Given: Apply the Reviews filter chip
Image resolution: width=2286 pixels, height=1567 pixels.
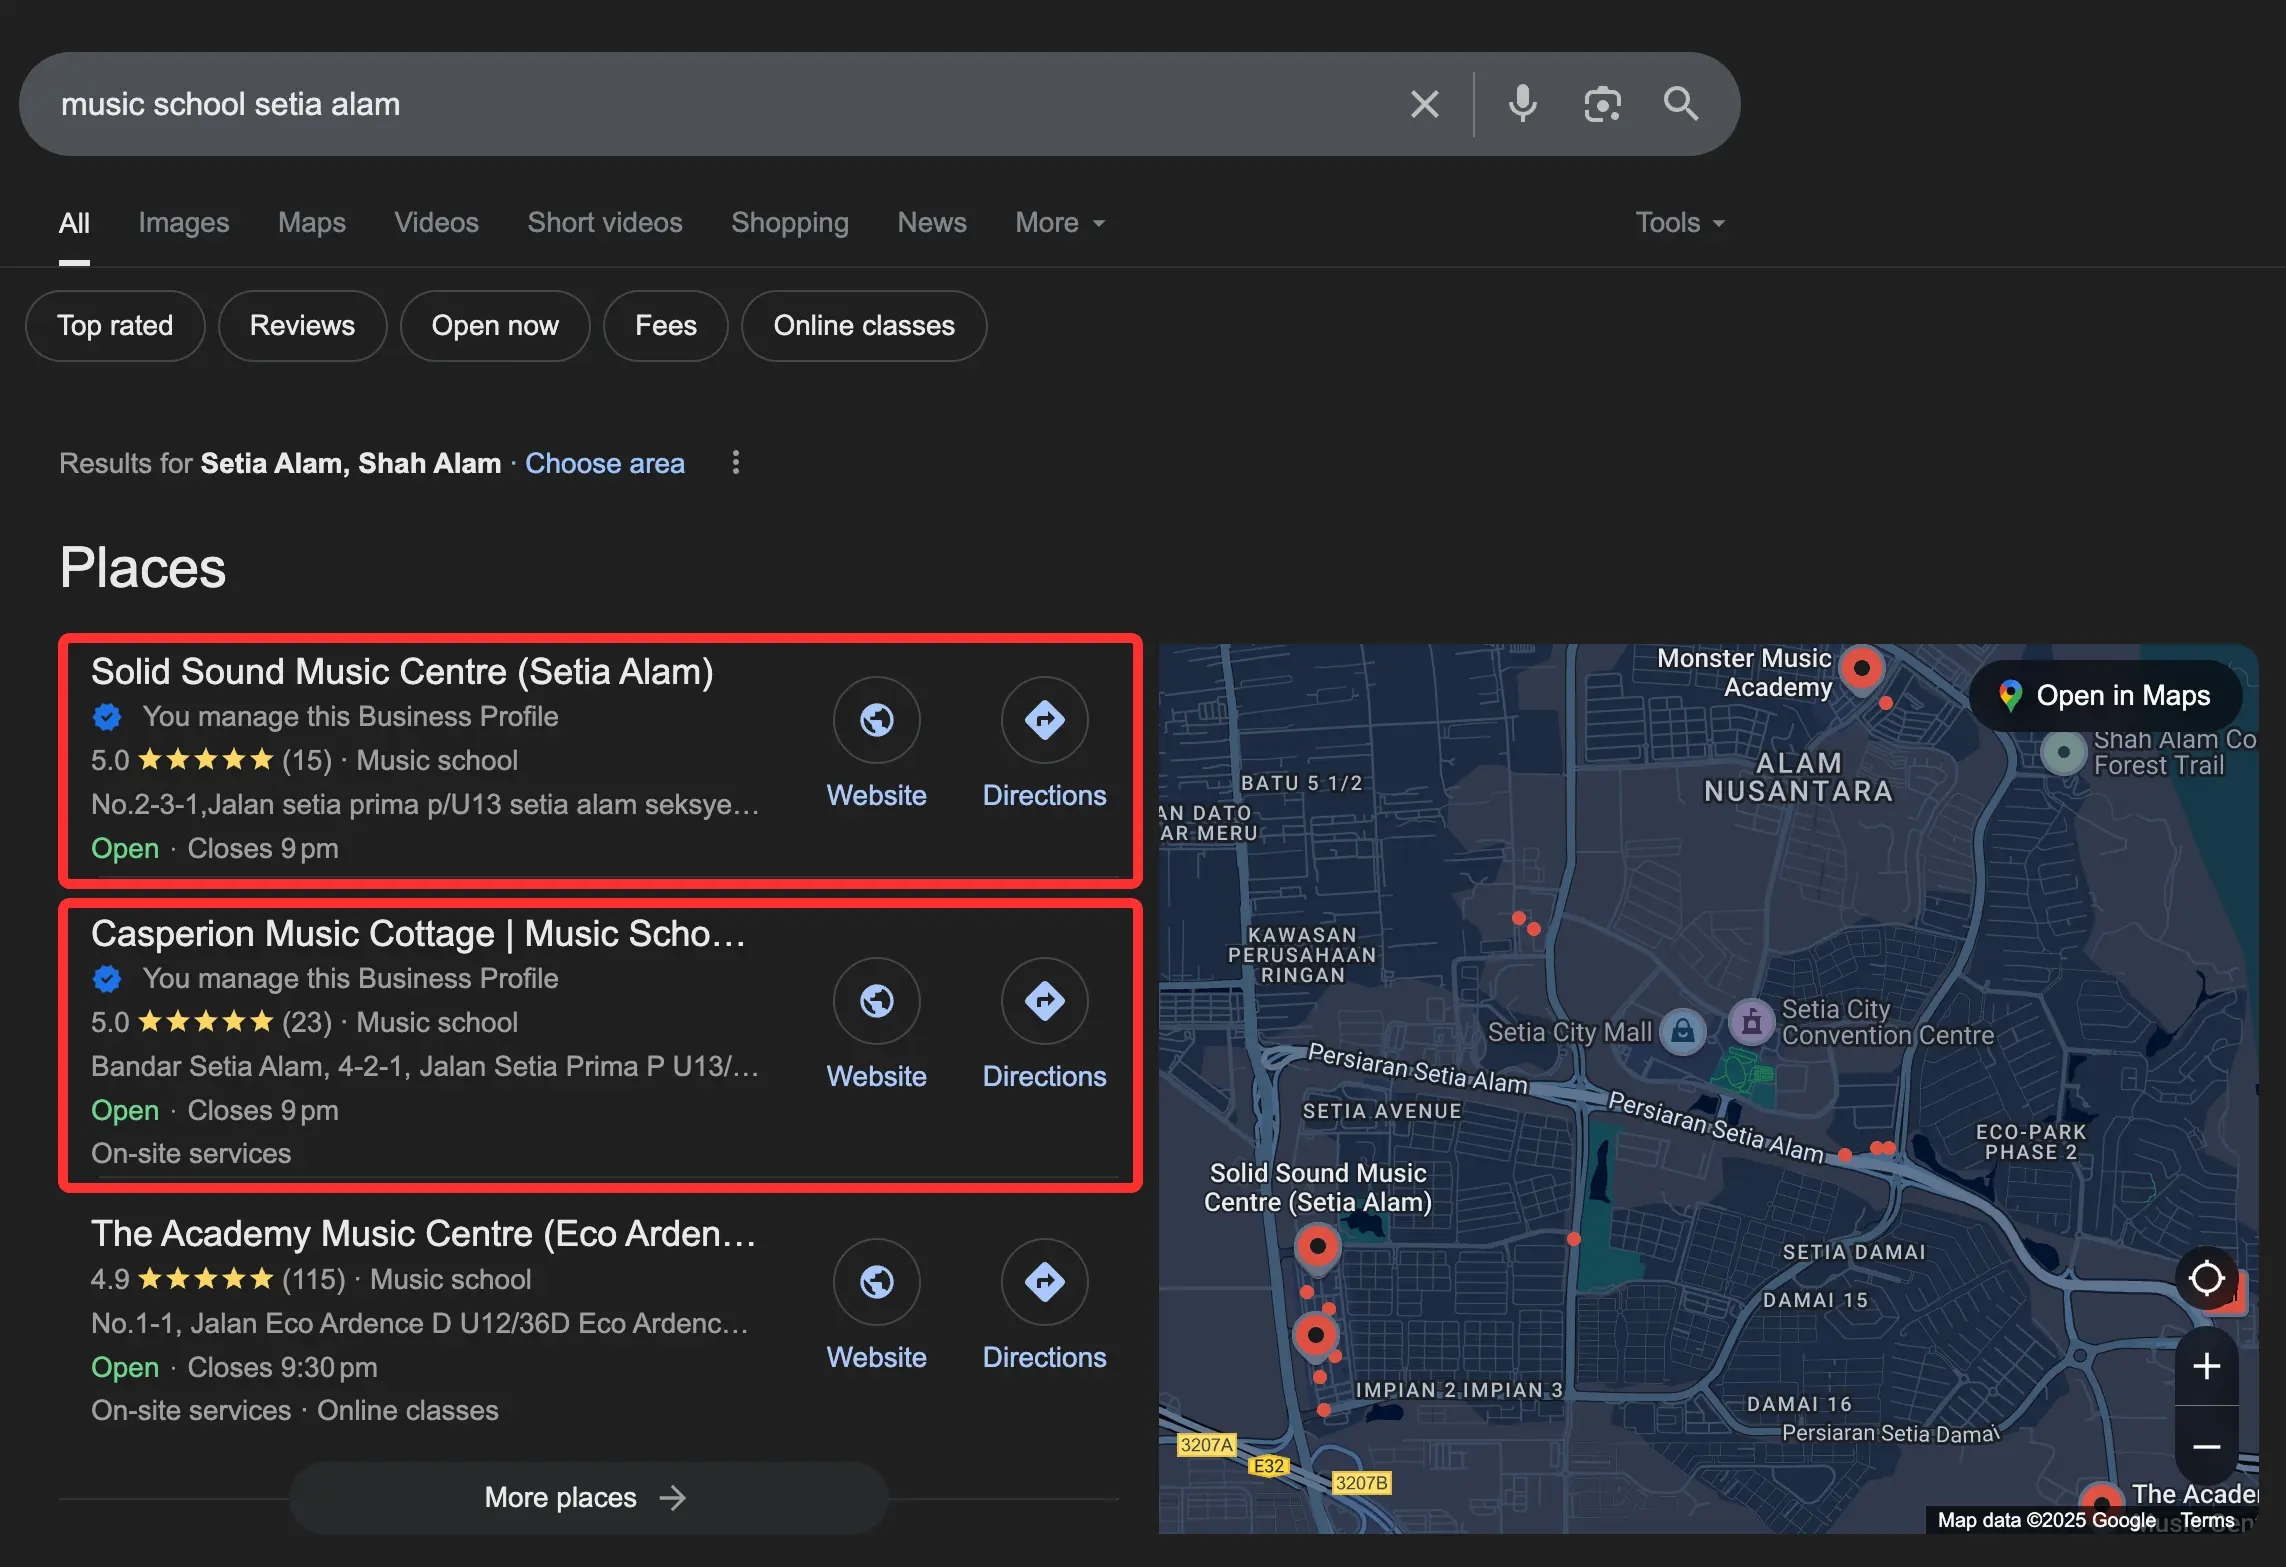Looking at the screenshot, I should pyautogui.click(x=302, y=326).
